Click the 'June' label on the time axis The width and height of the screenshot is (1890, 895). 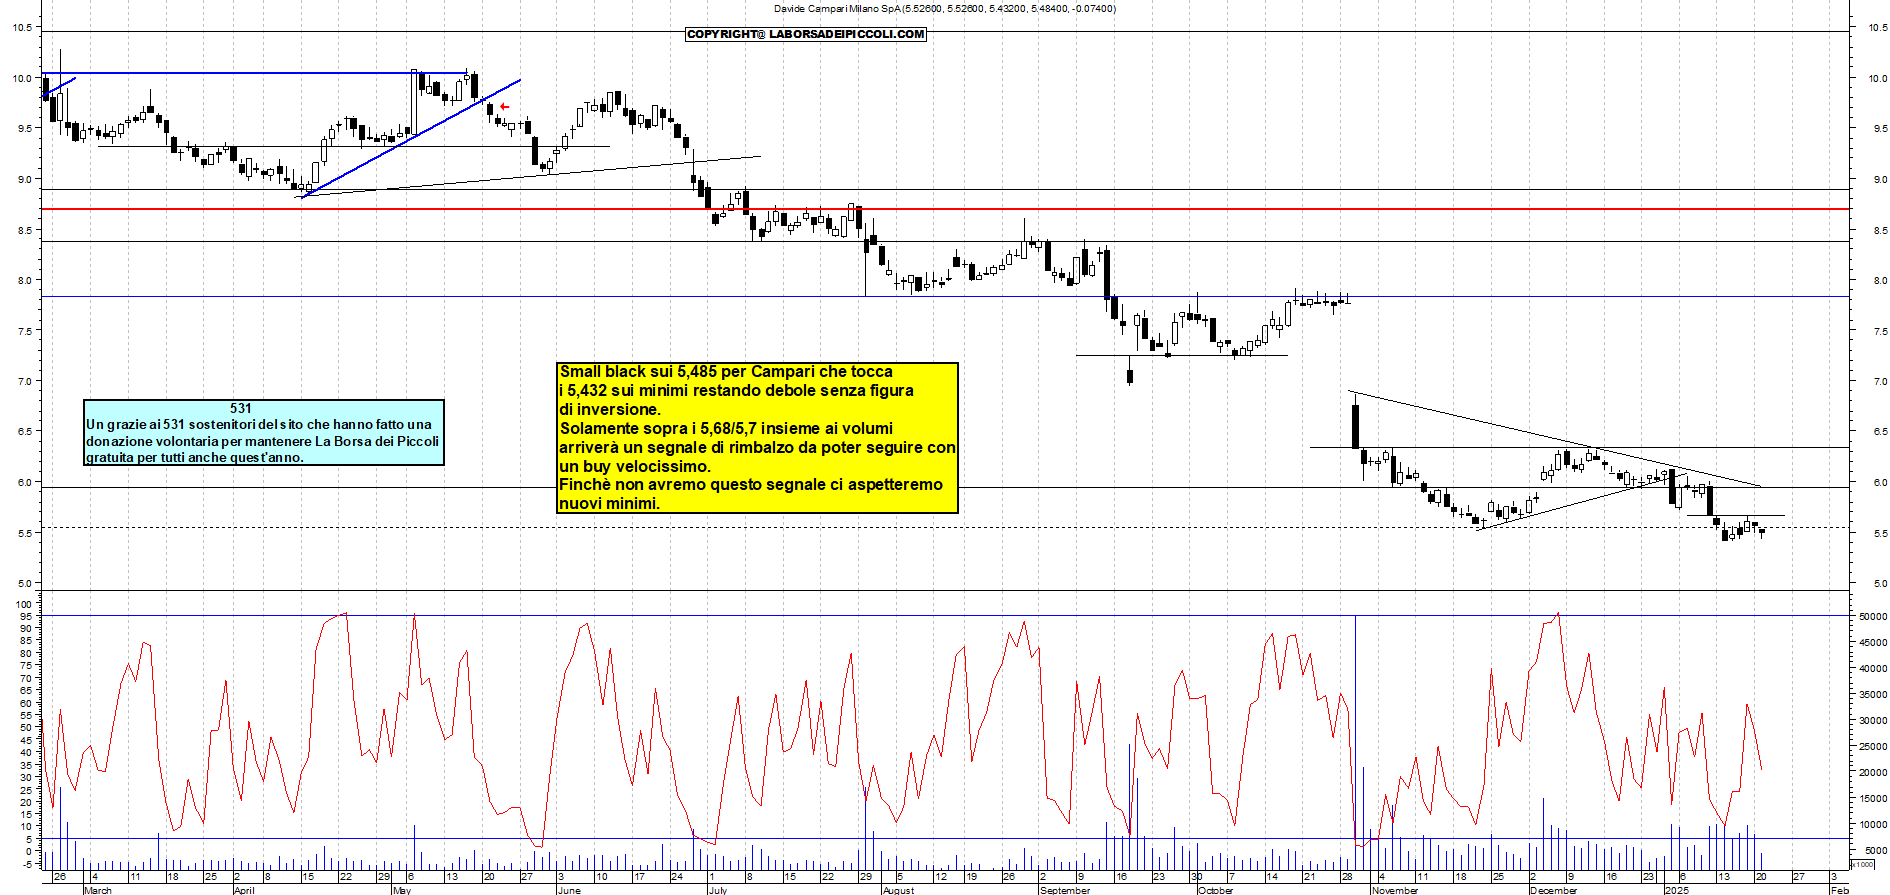coord(569,890)
